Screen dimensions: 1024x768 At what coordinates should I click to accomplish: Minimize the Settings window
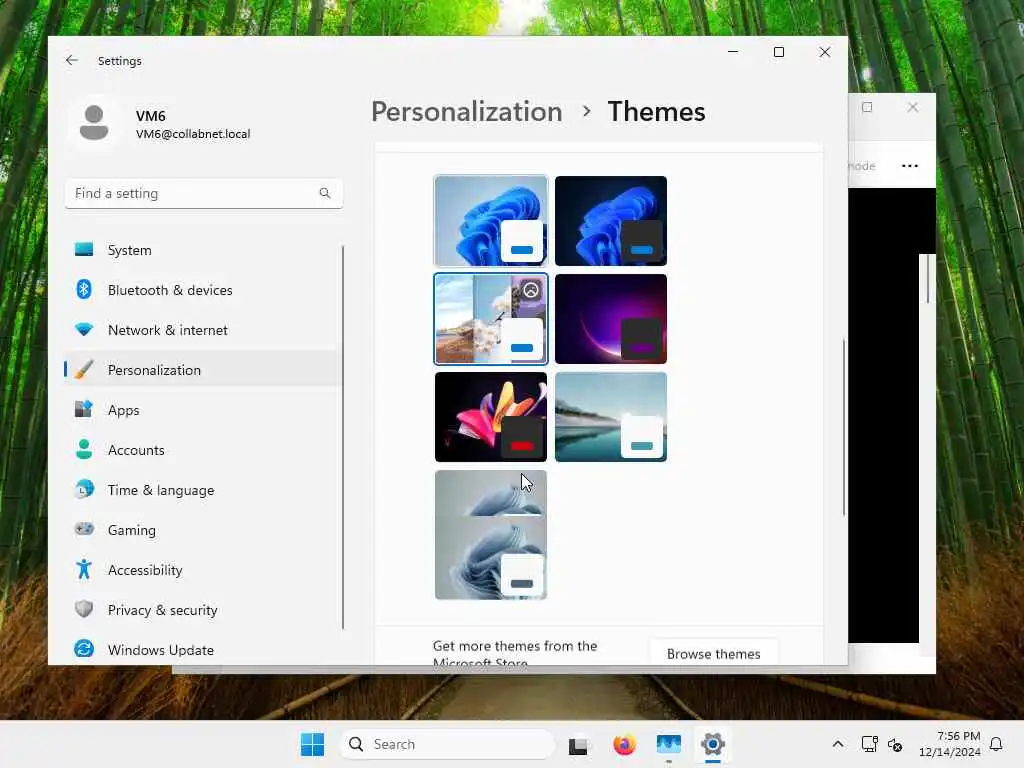[733, 52]
